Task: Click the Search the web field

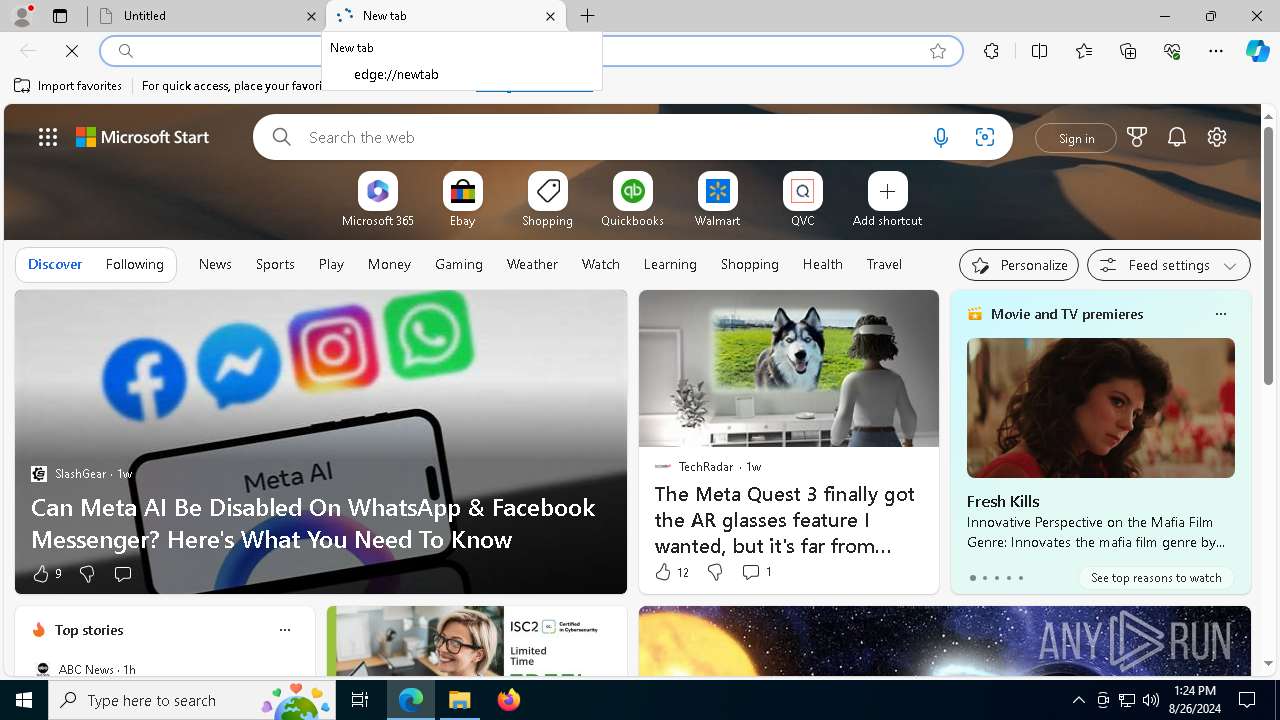Action: pyautogui.click(x=610, y=138)
